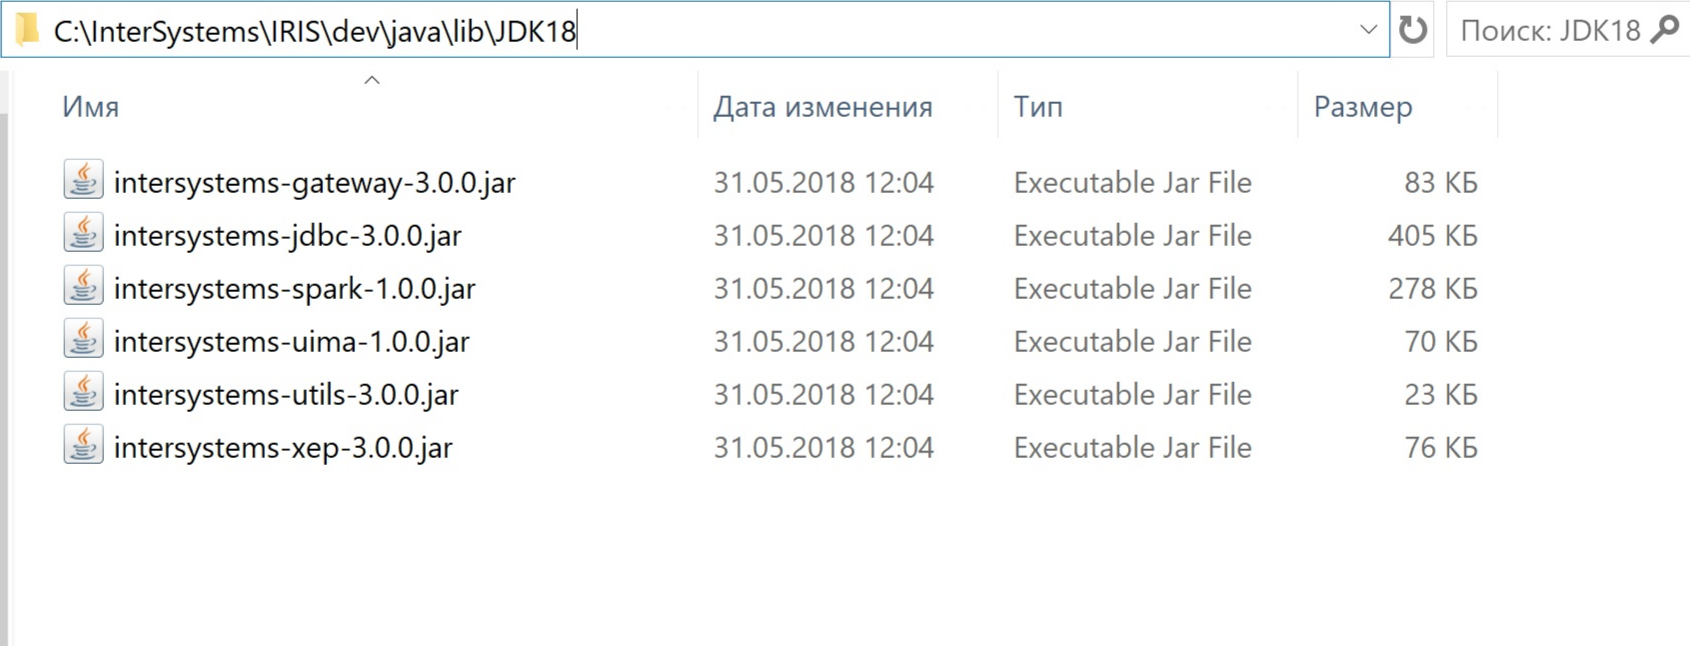Sort by the Размер column header

pos(1362,107)
